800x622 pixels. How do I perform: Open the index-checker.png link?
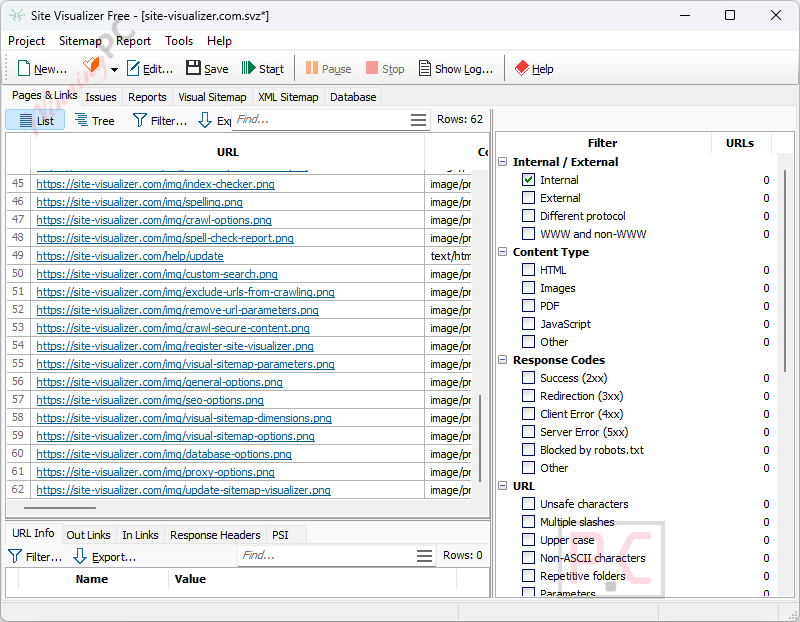click(155, 184)
